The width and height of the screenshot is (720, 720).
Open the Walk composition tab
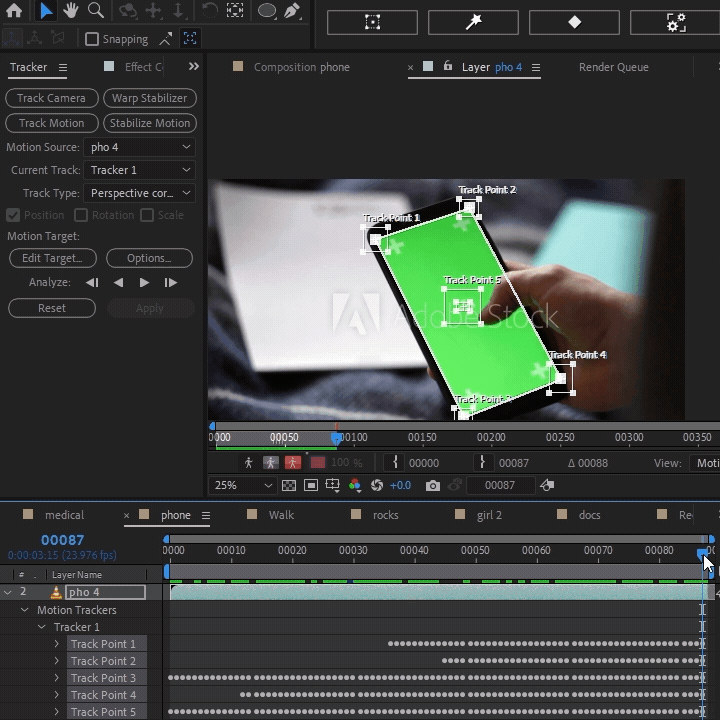click(x=281, y=515)
